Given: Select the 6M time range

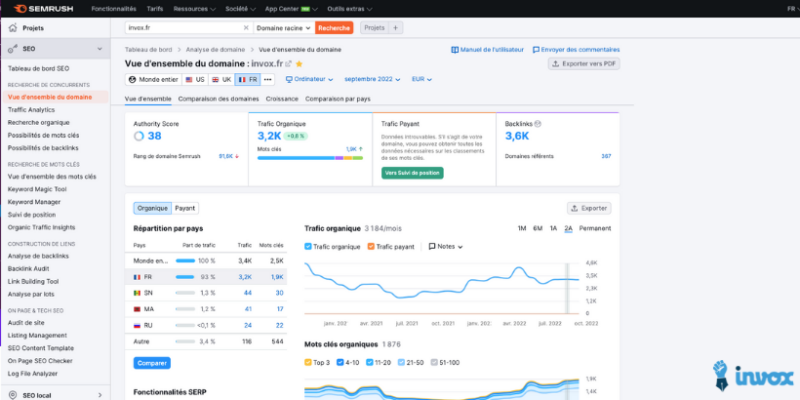Looking at the screenshot, I should point(538,229).
